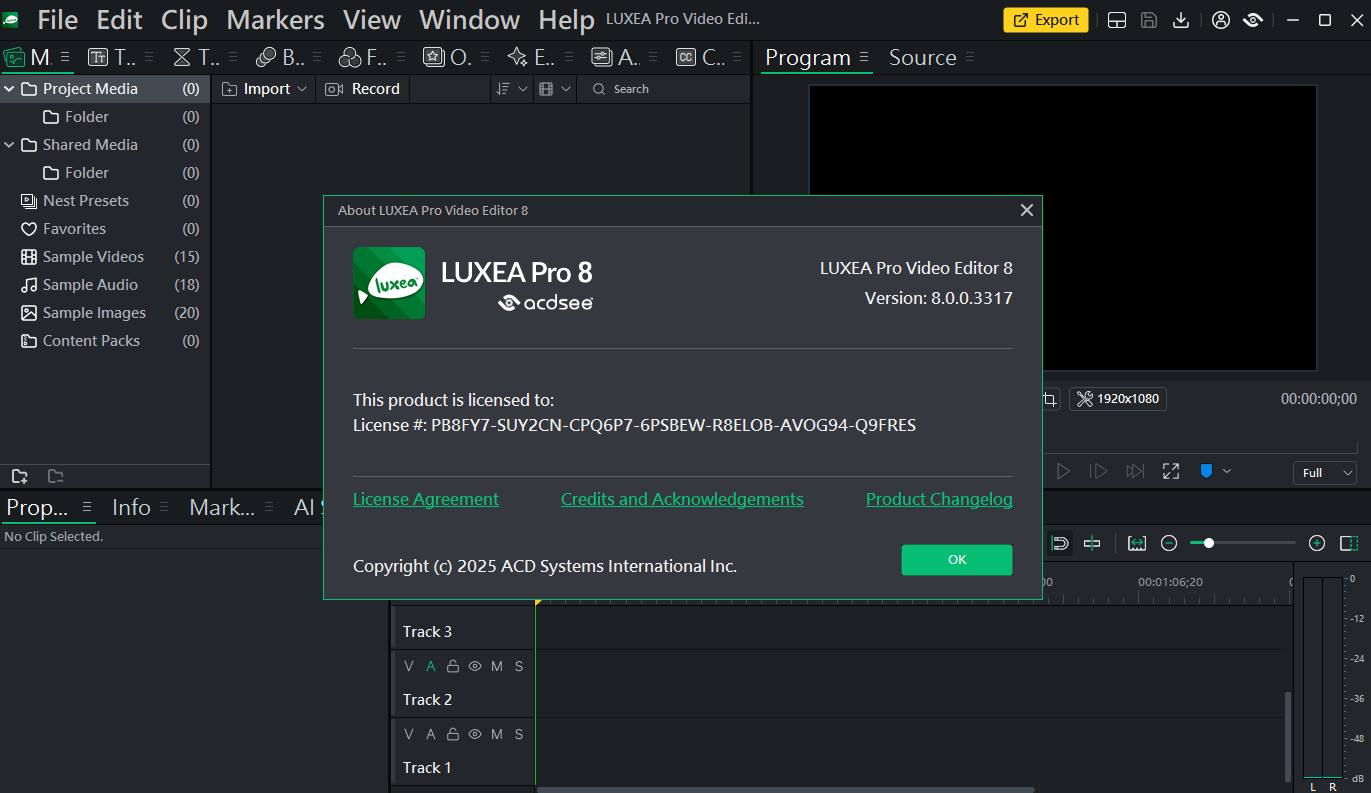
Task: Toggle the timeline magnet snapping icon
Action: 1060,543
